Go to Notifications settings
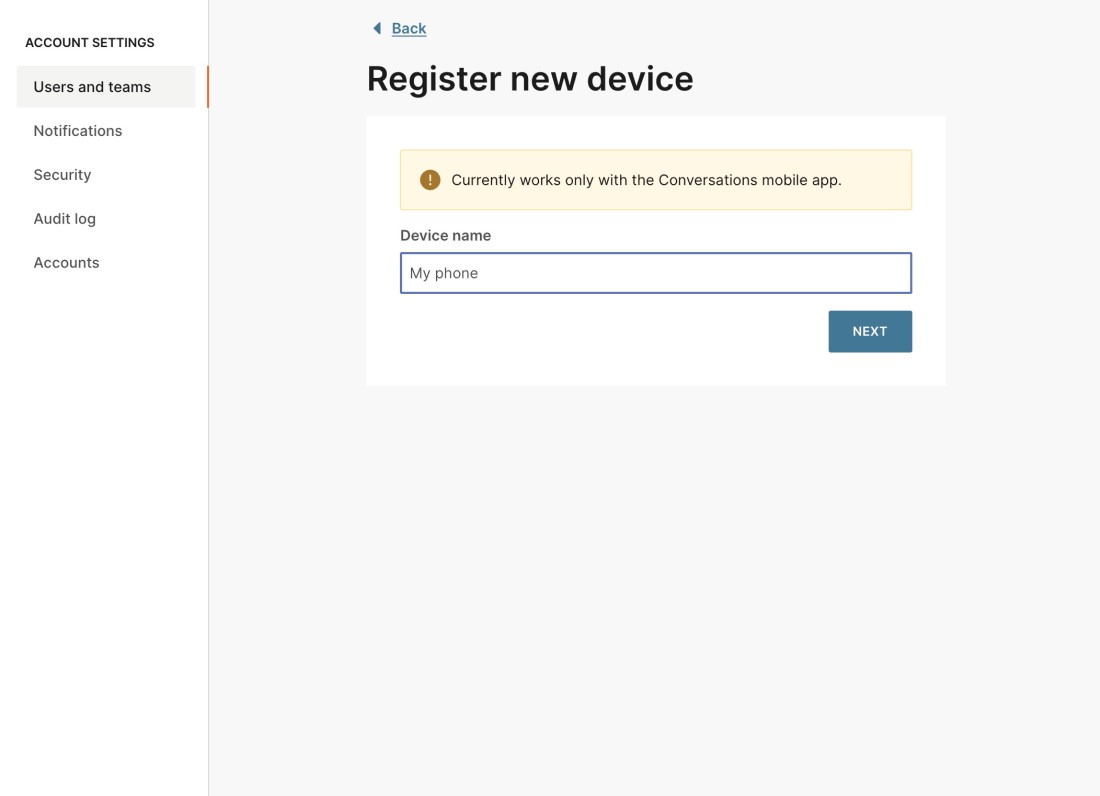Screen dimensions: 1100x796 [78, 131]
